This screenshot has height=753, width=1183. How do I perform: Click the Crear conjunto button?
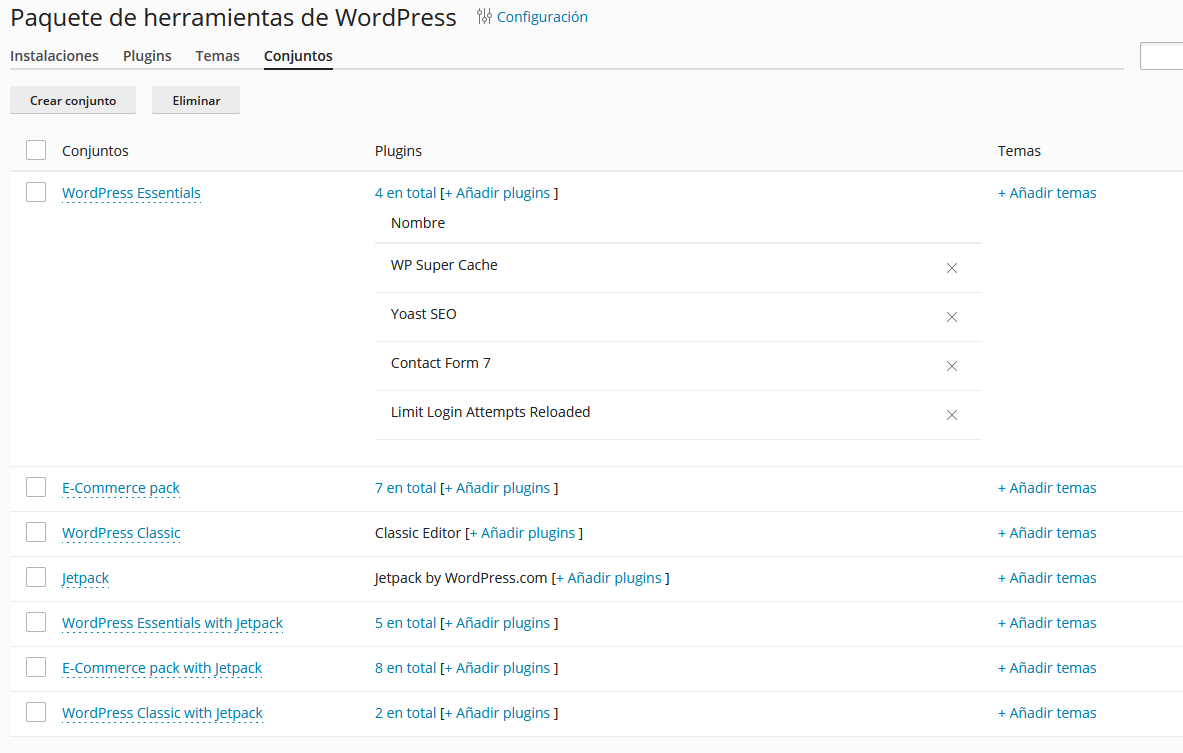point(73,100)
